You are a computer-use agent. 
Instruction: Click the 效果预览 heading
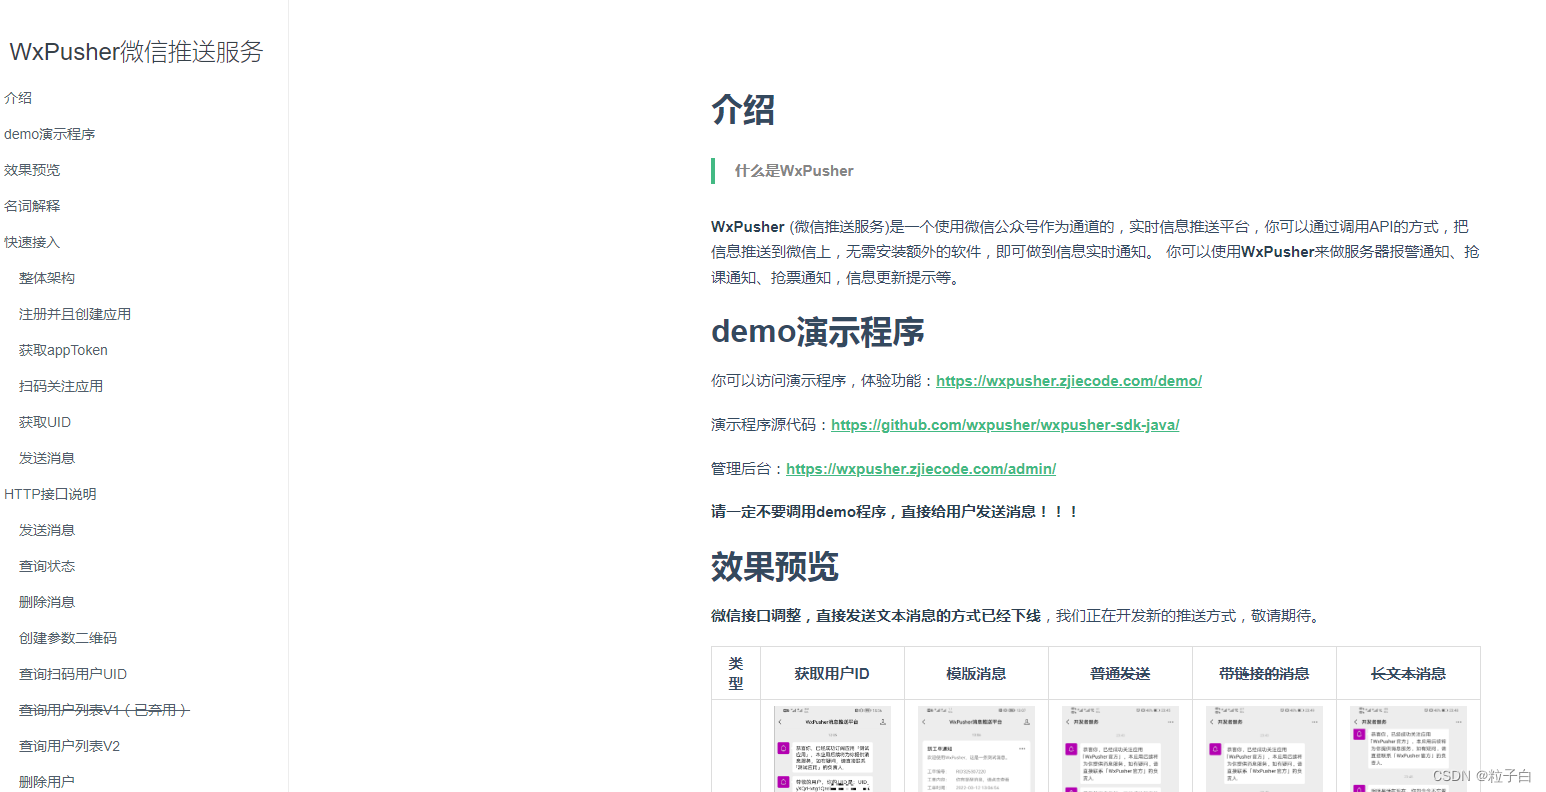(775, 566)
